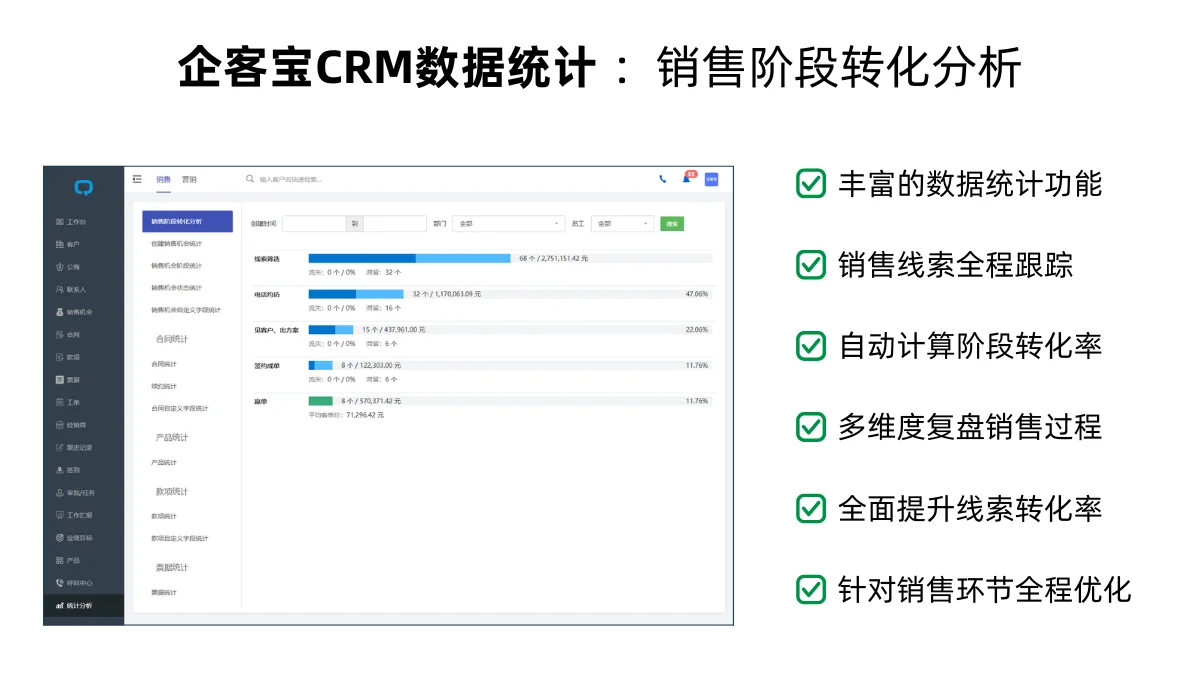Focus the customer name quick search box
Viewport: 1200px width, 675px height.
point(290,180)
